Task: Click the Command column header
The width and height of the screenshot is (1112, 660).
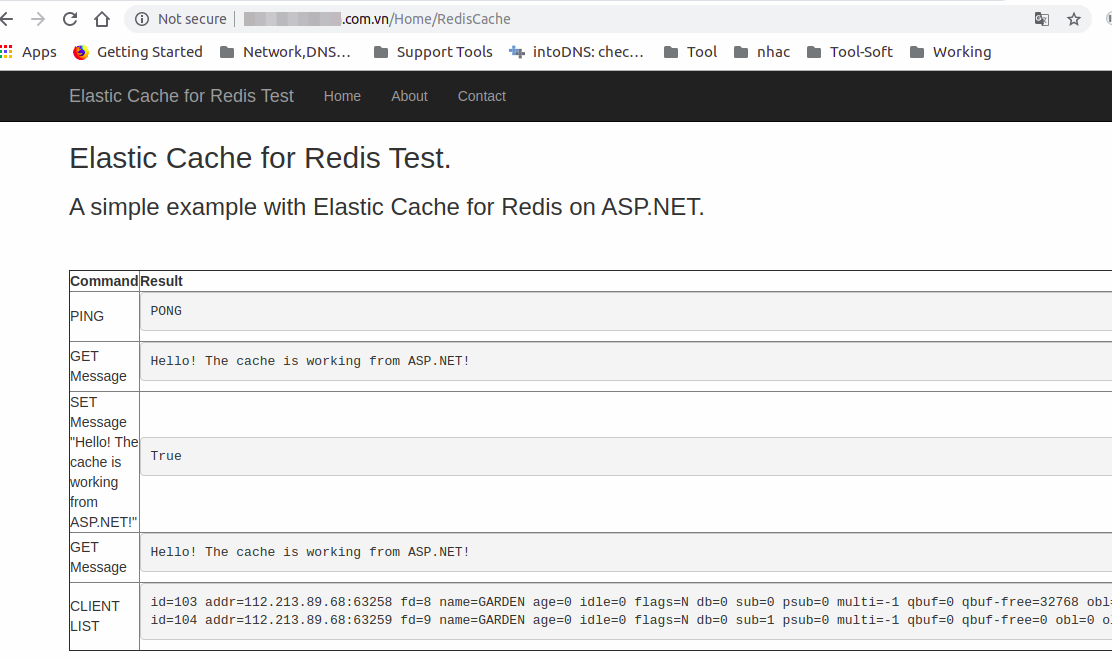Action: [x=104, y=281]
